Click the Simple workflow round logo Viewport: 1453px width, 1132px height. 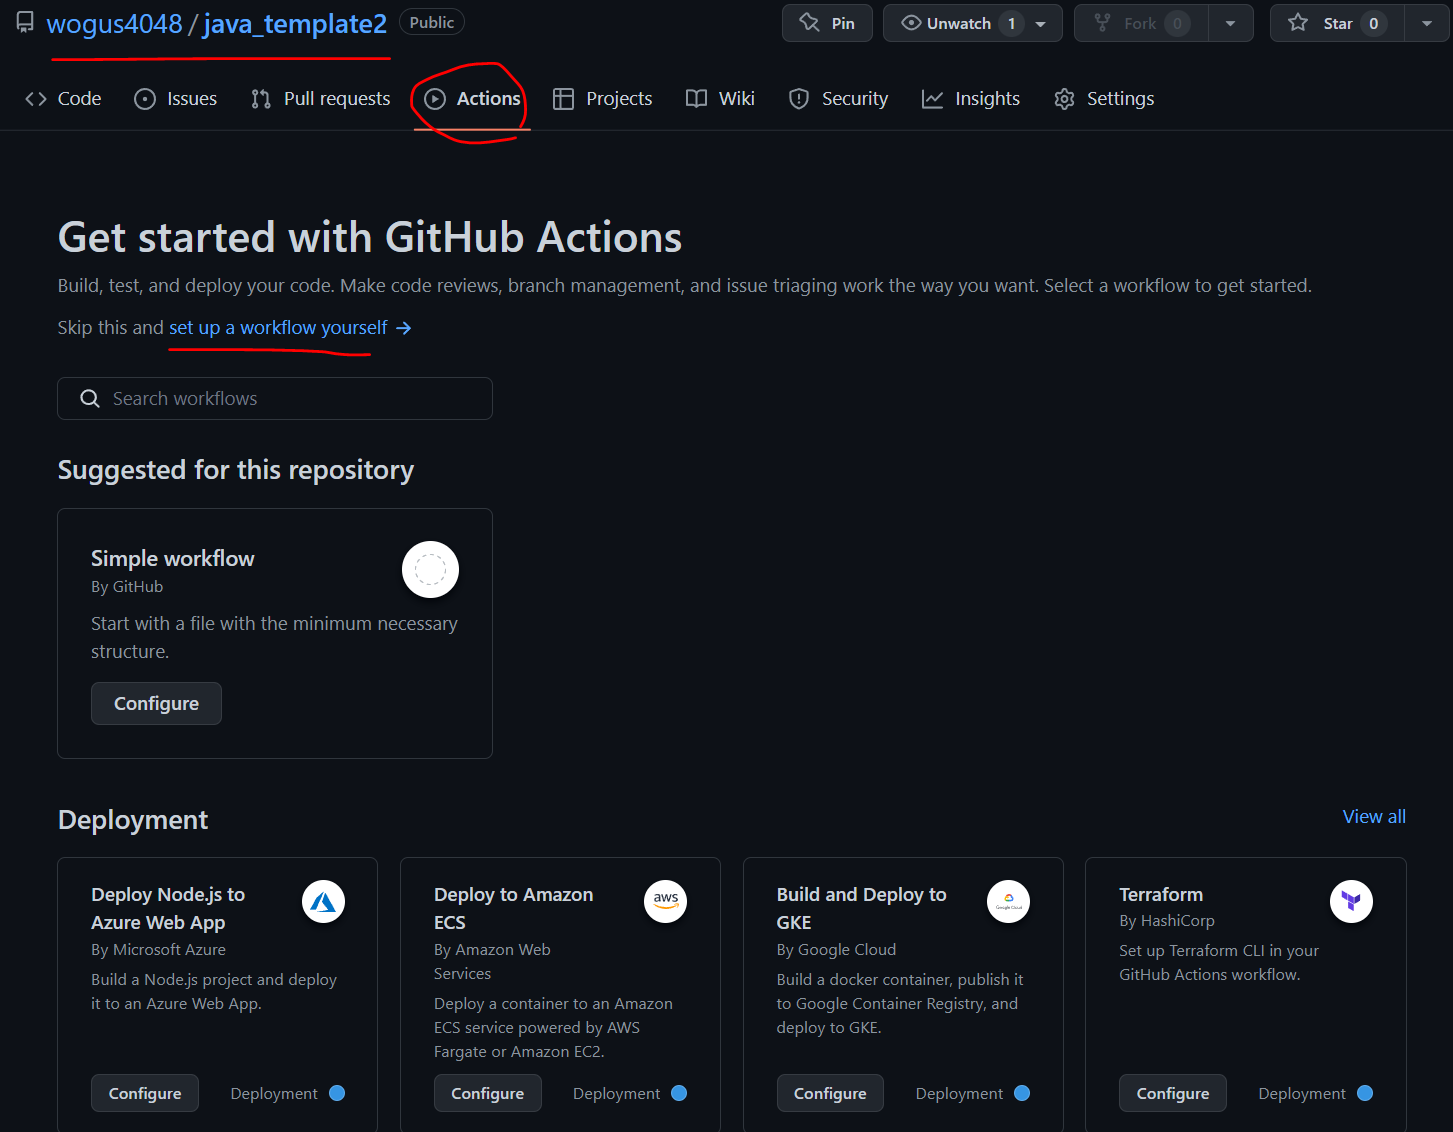coord(430,570)
